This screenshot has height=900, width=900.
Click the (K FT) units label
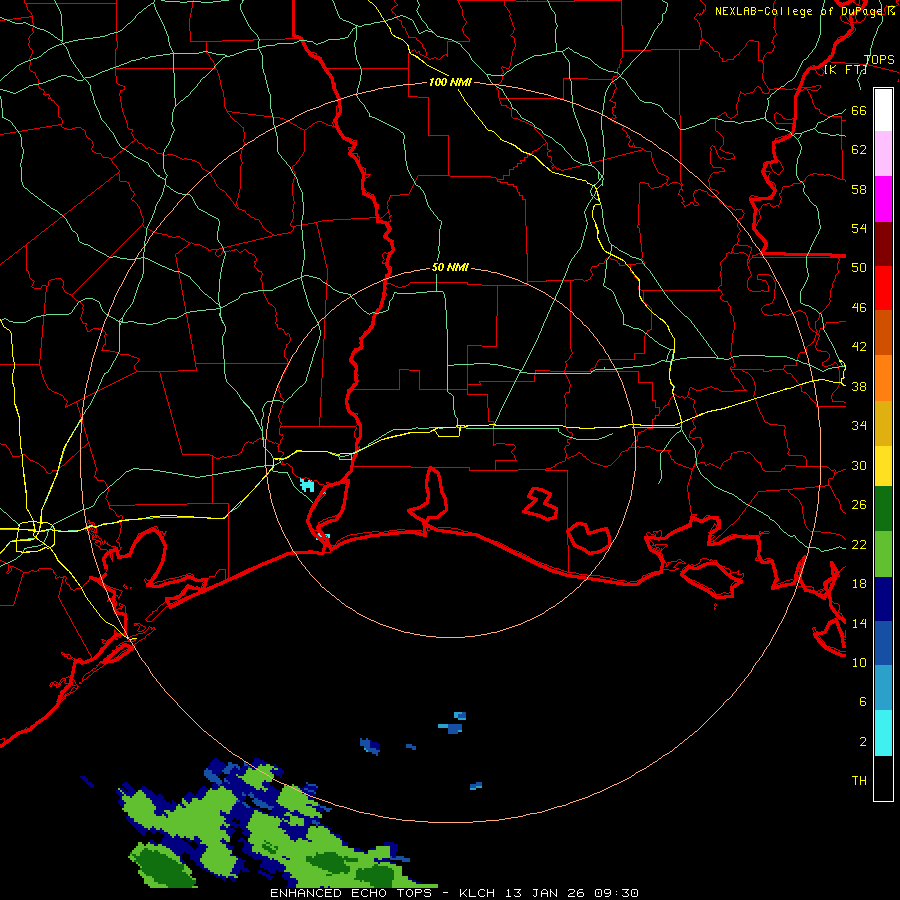point(846,70)
